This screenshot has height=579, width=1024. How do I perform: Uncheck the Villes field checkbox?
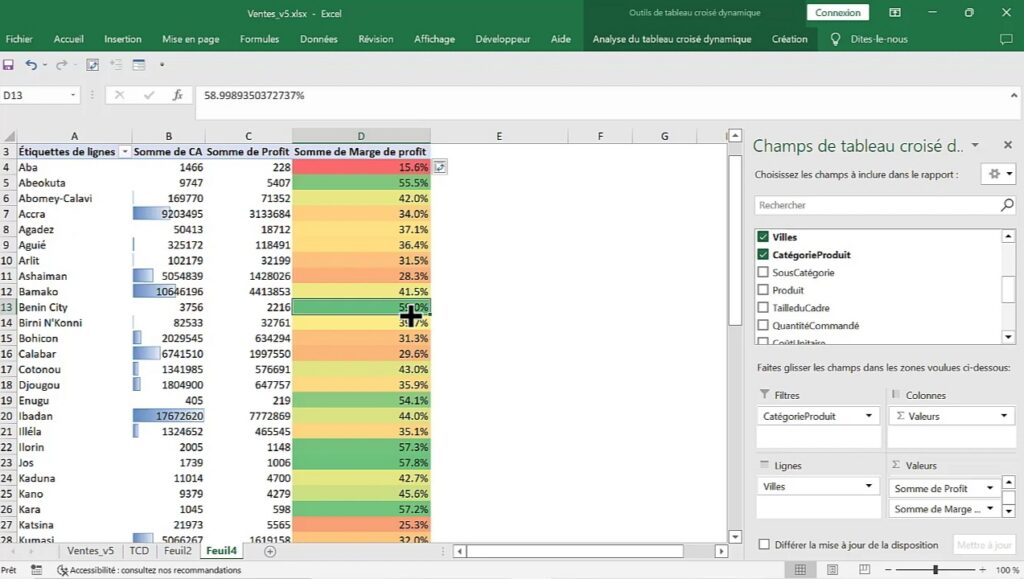tap(764, 237)
